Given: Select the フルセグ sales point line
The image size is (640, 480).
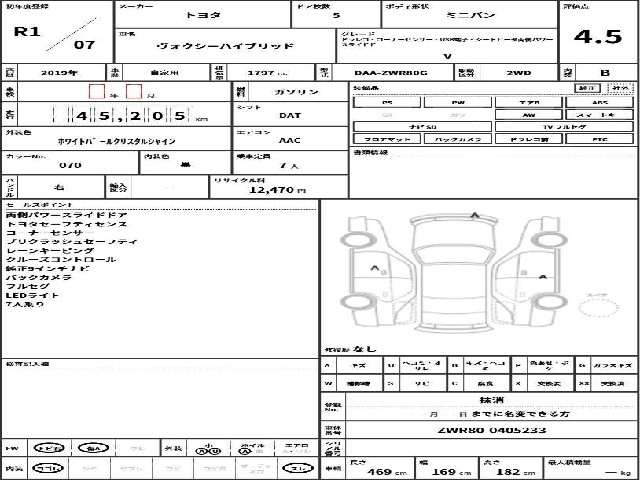Looking at the screenshot, I should pyautogui.click(x=28, y=286).
